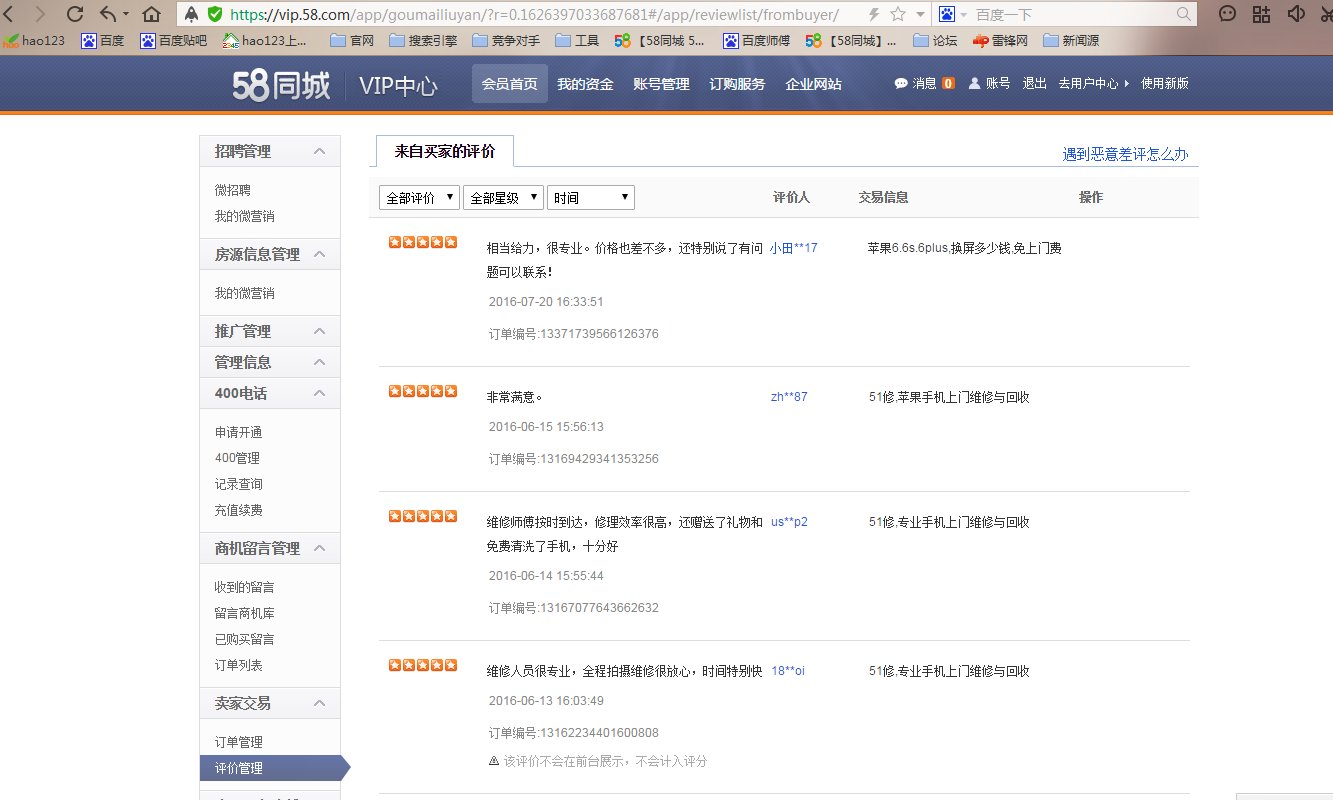Collapse the 400电话 sidebar section
This screenshot has width=1333, height=800.
pos(322,393)
